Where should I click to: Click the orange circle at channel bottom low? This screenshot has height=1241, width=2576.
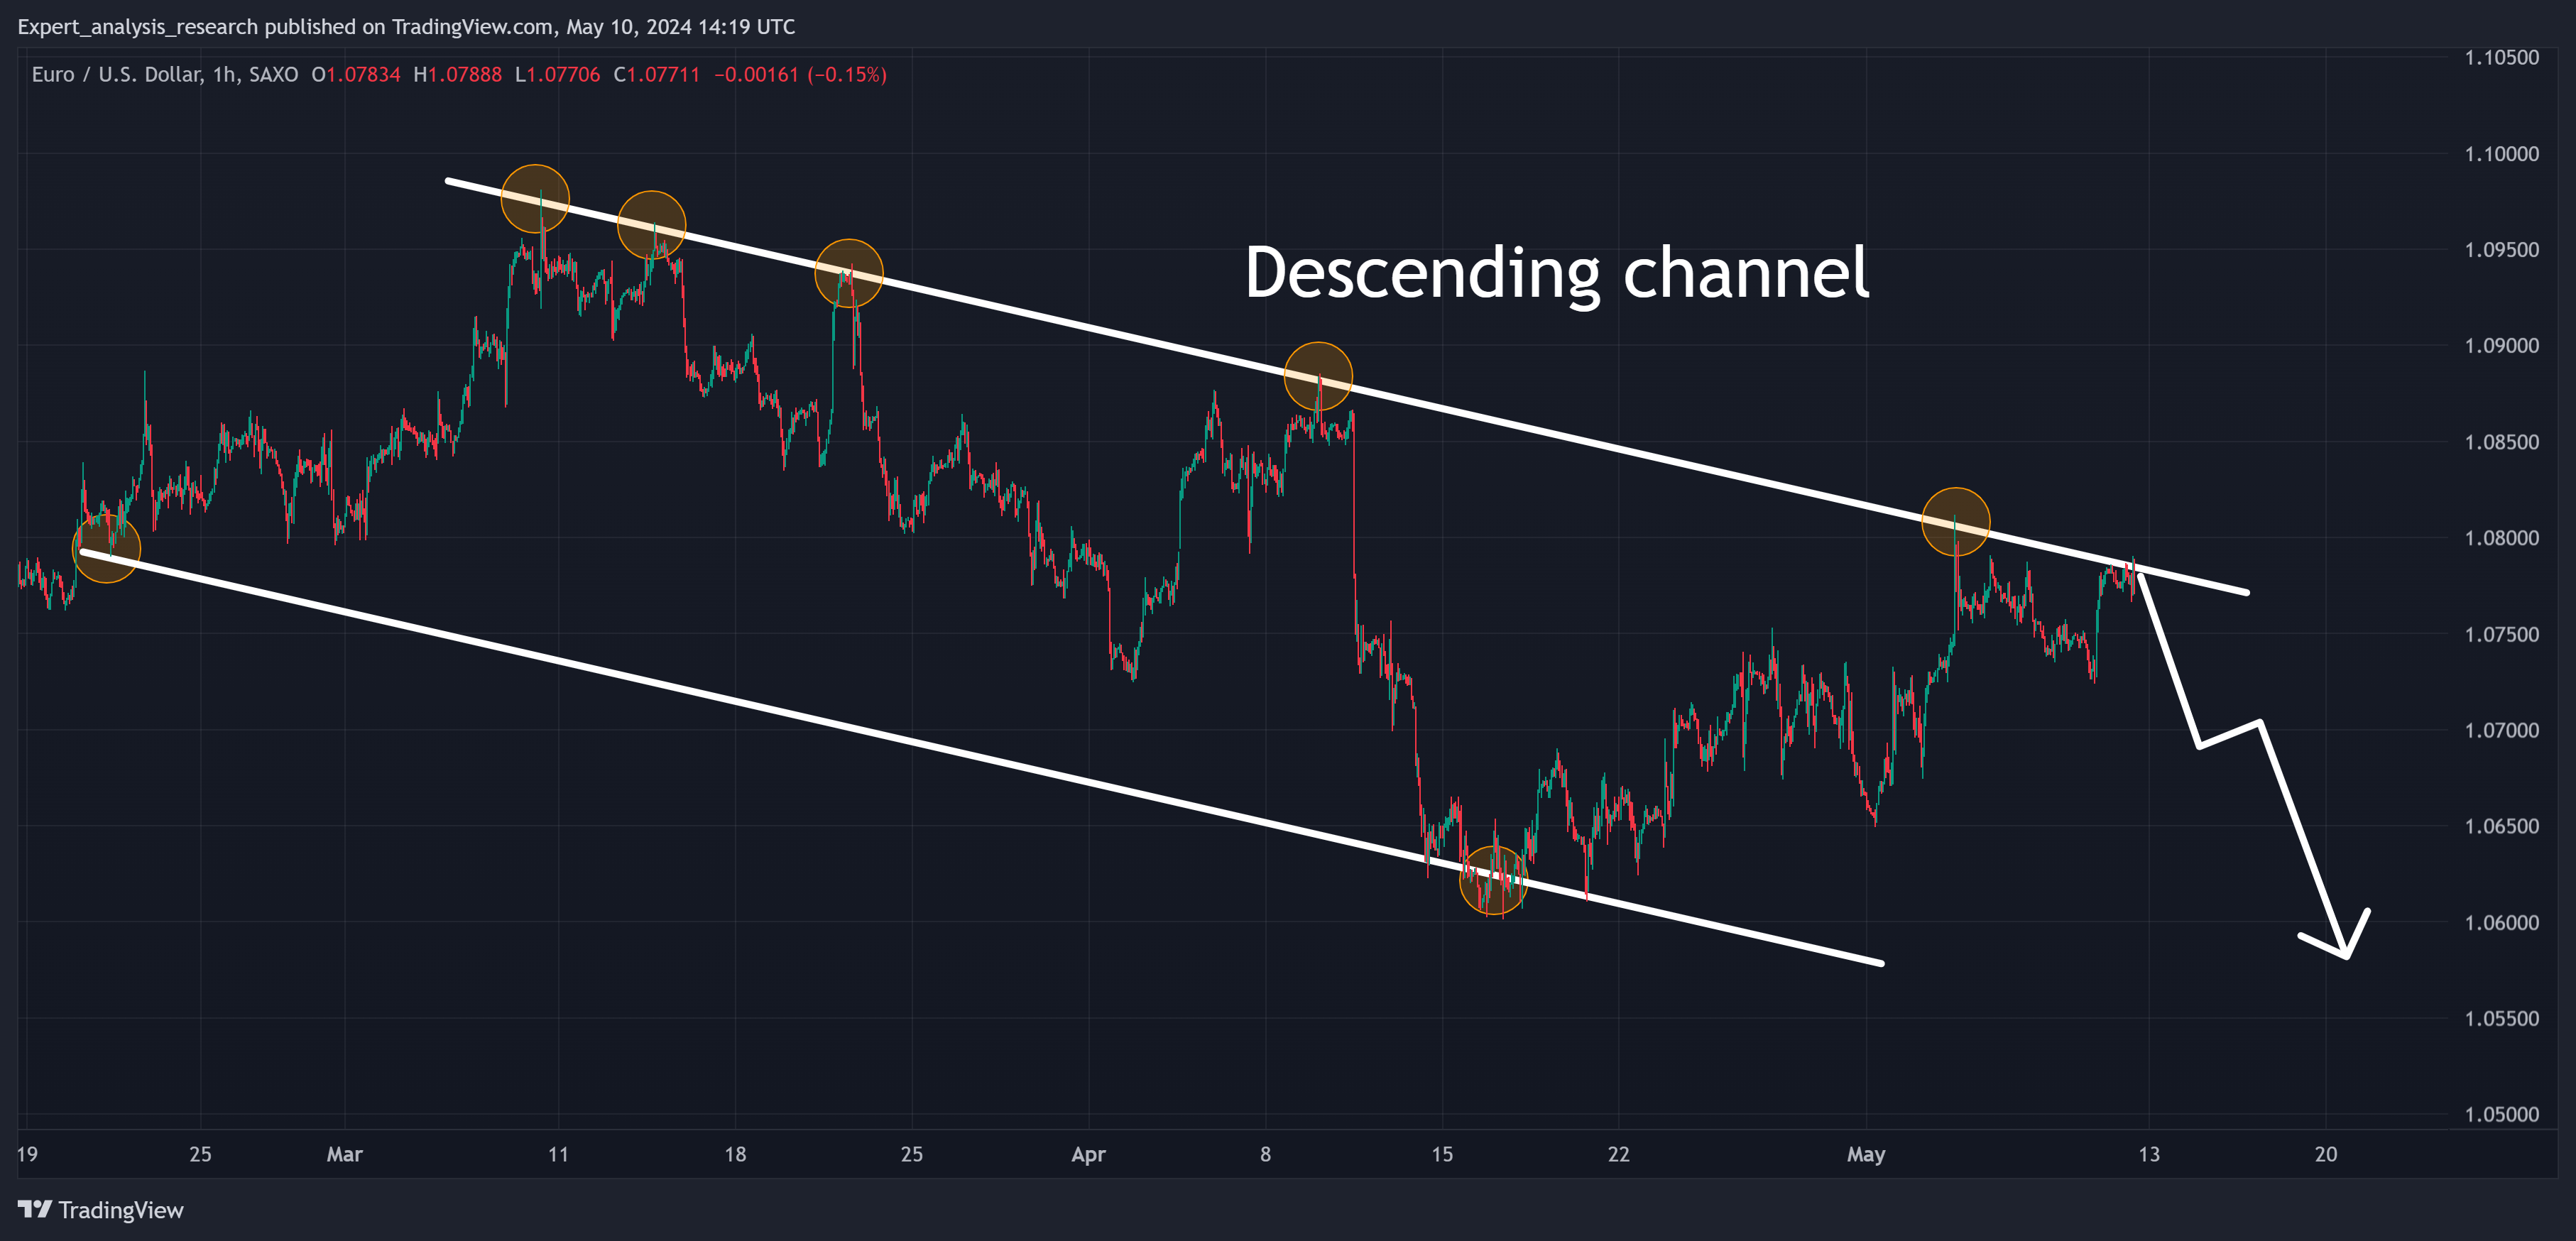1493,880
